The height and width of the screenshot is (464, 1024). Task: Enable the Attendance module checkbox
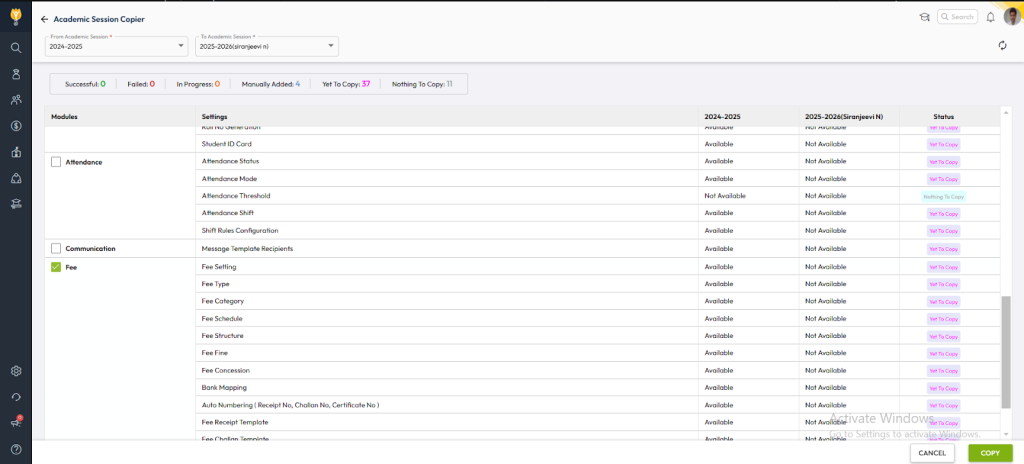(x=56, y=162)
